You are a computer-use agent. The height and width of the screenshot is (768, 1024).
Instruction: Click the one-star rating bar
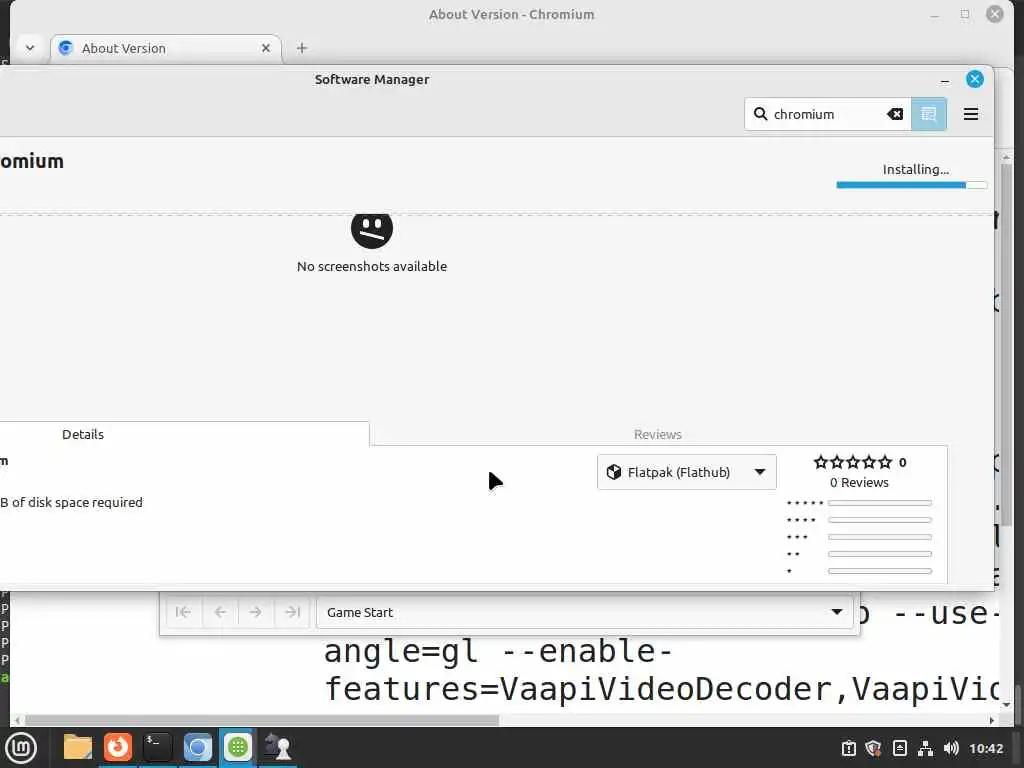pos(880,571)
